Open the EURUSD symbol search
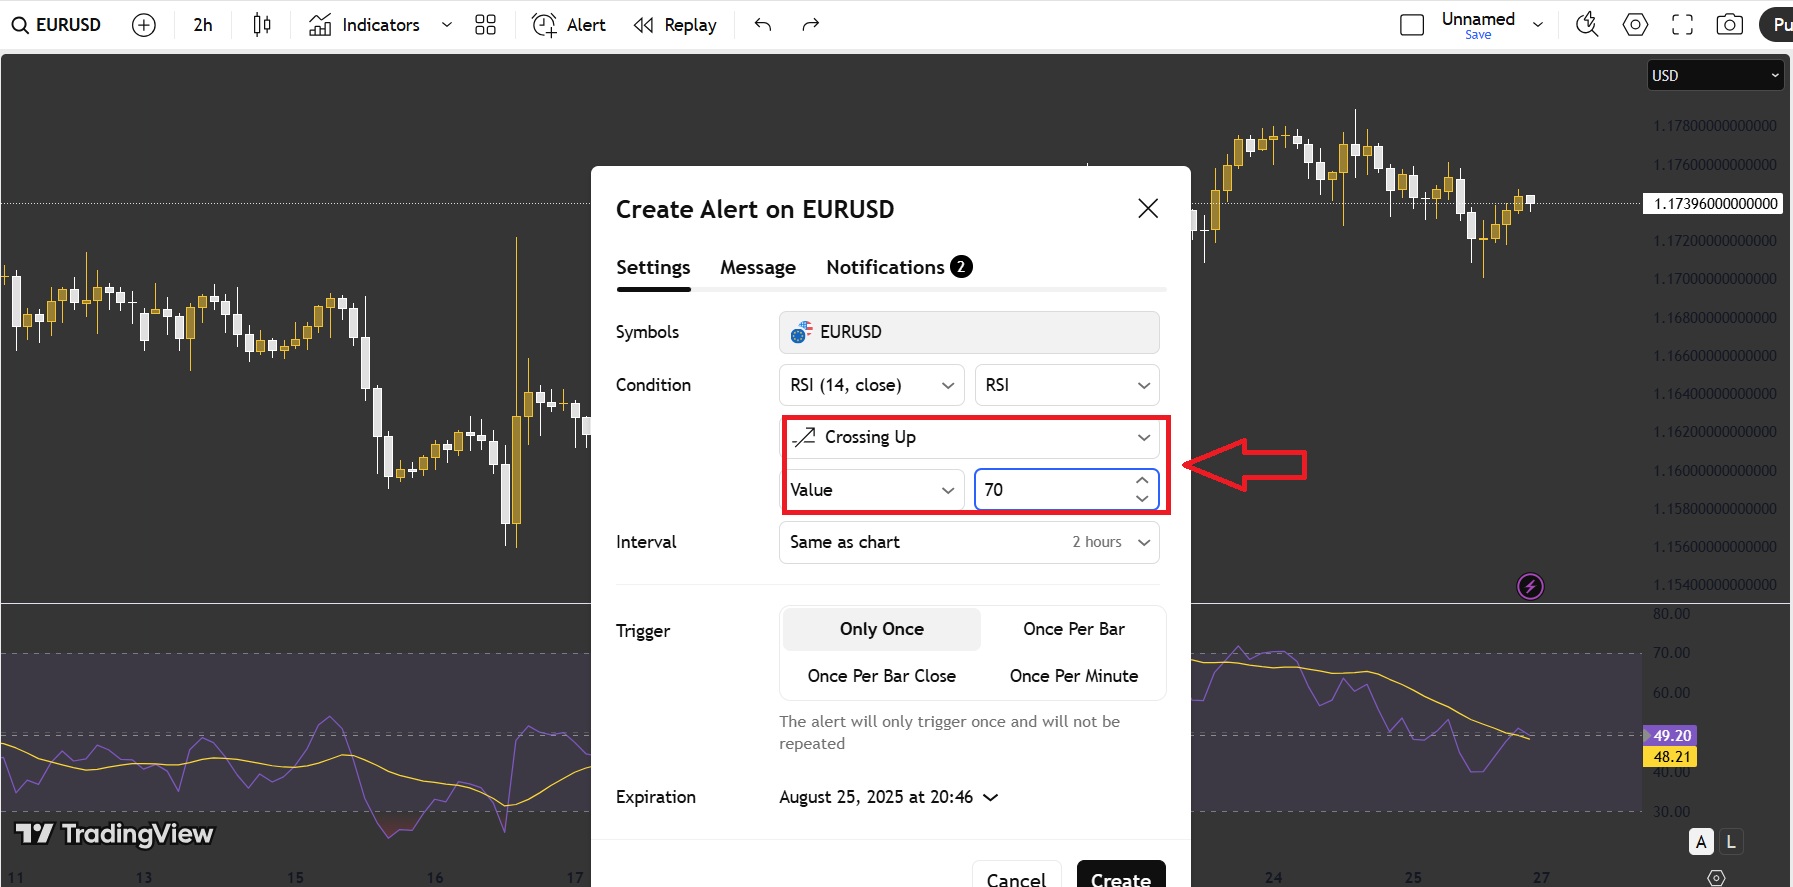Viewport: 1793px width, 887px height. pyautogui.click(x=57, y=25)
